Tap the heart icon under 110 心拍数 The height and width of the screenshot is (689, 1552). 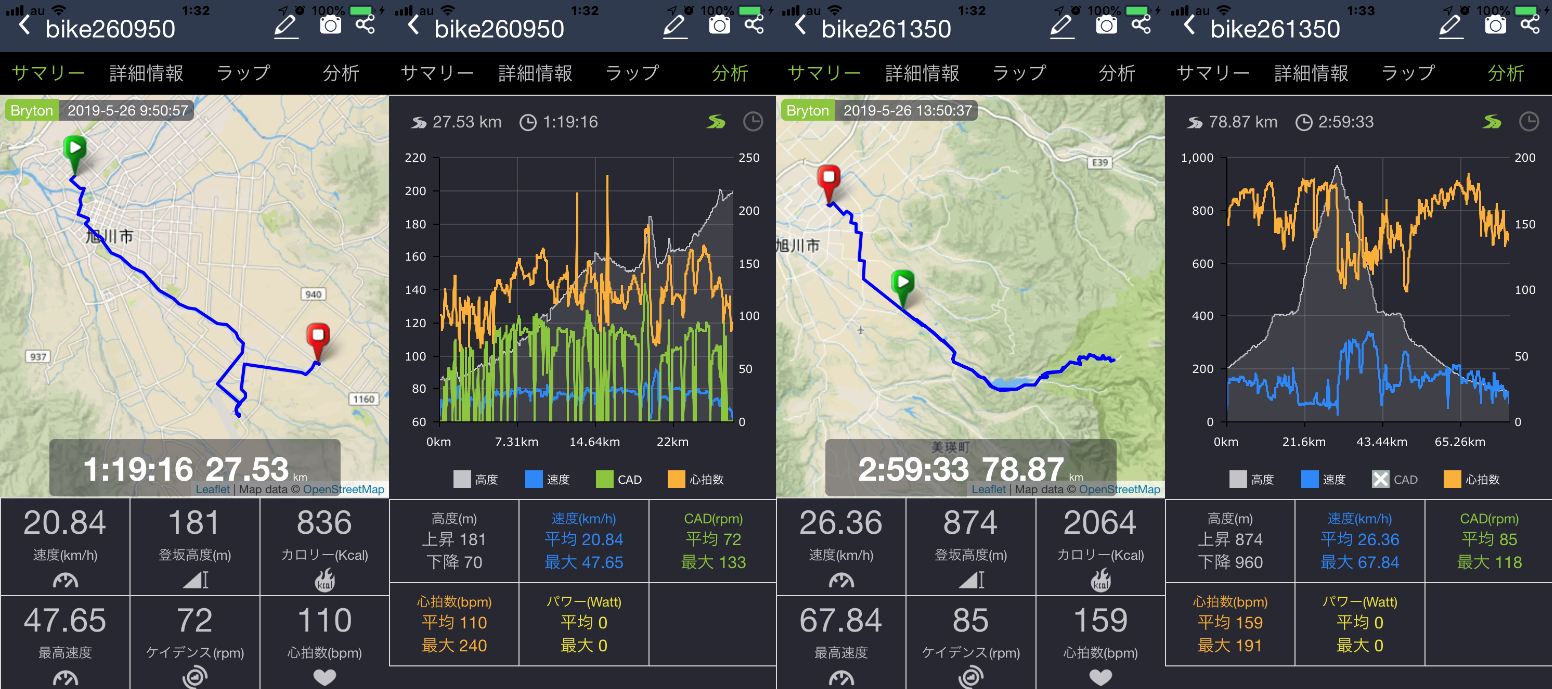(325, 677)
